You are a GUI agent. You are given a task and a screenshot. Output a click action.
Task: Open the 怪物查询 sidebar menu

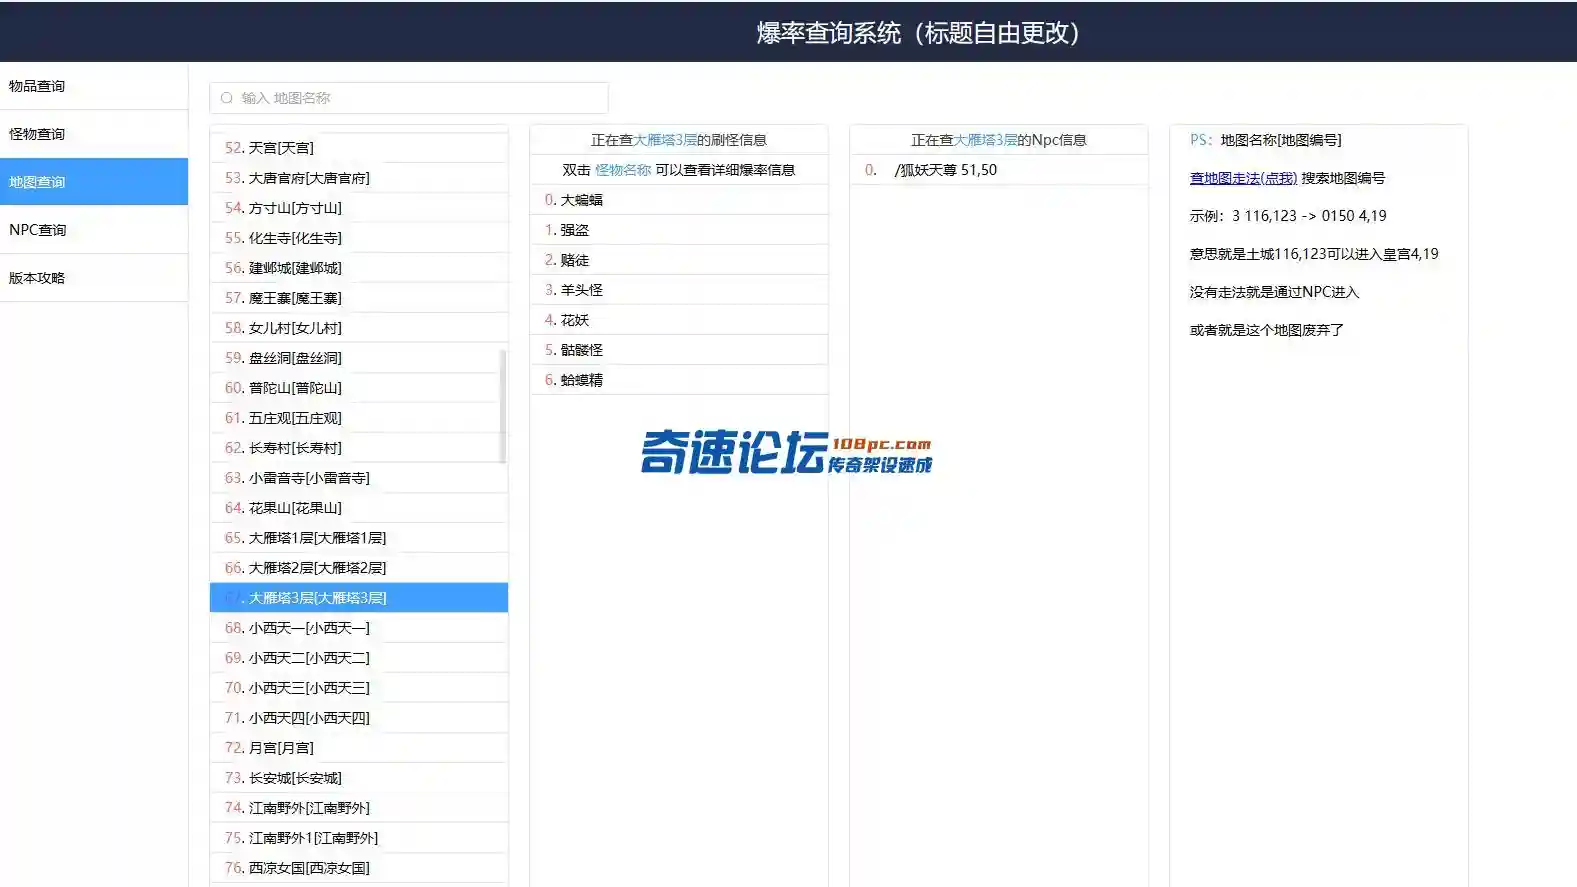coord(94,134)
